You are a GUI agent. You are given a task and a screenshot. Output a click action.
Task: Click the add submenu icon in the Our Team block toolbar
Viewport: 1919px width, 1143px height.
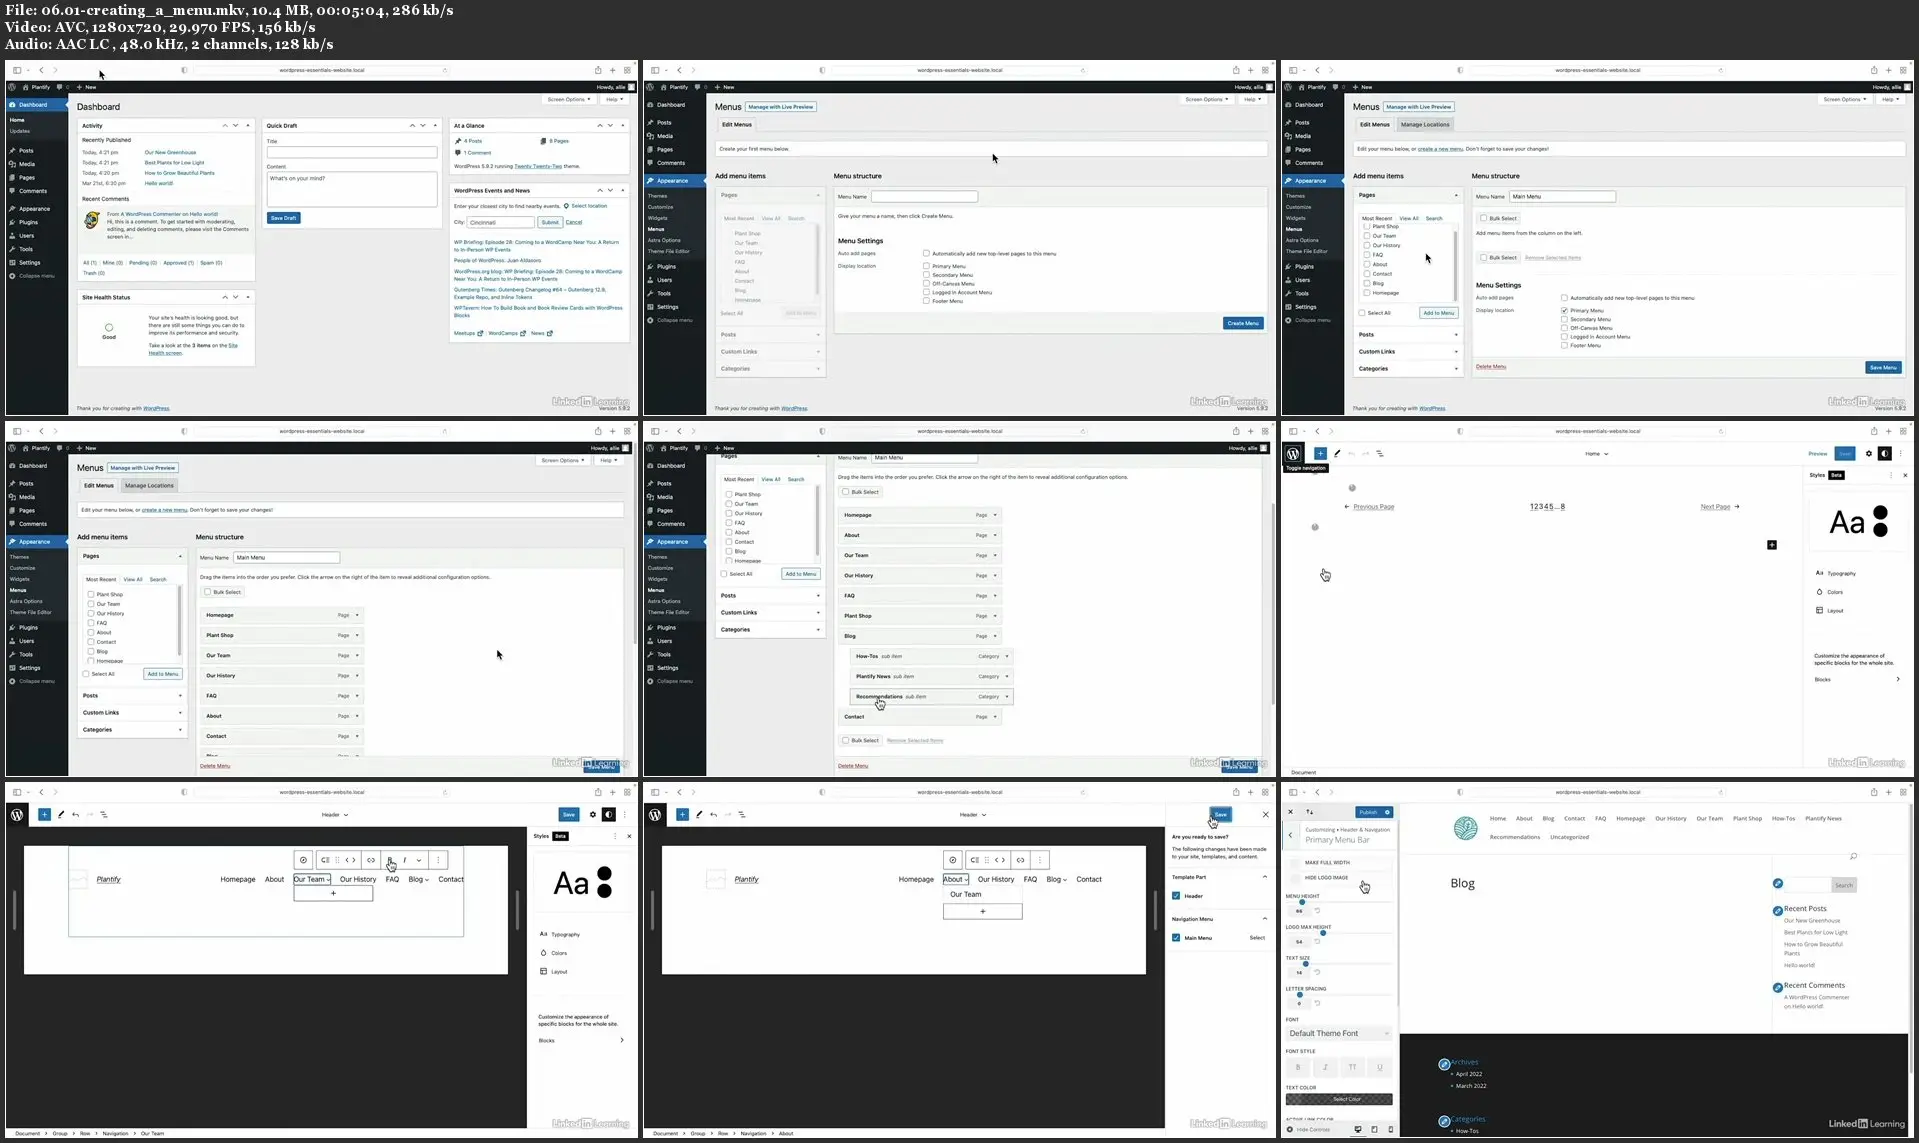point(325,860)
